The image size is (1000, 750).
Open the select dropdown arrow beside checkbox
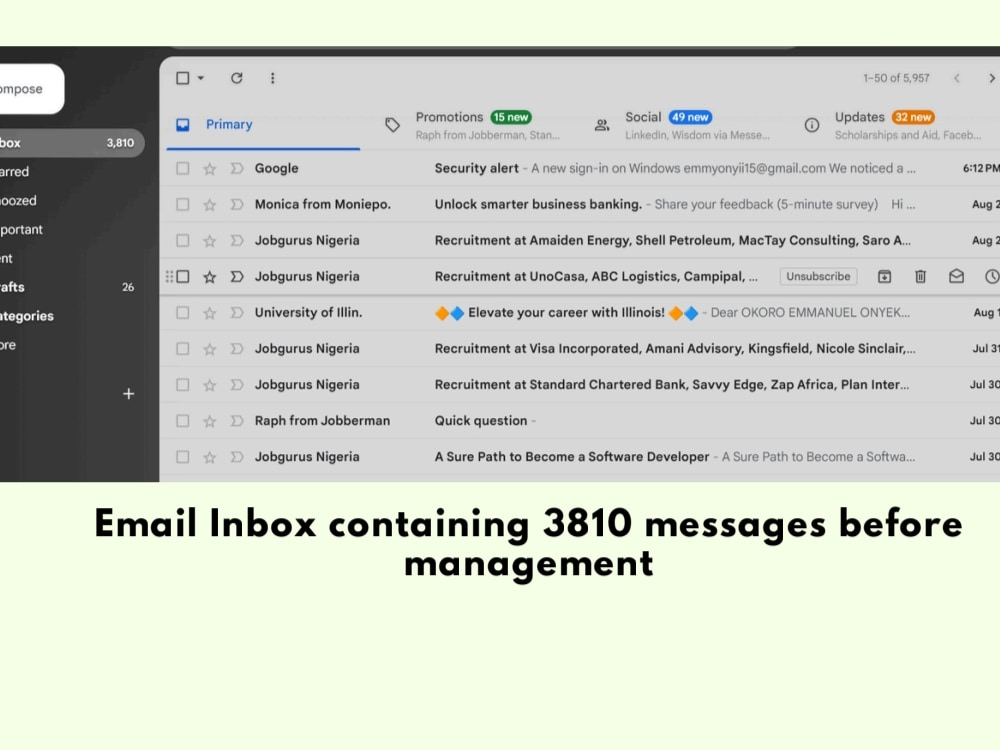200,78
